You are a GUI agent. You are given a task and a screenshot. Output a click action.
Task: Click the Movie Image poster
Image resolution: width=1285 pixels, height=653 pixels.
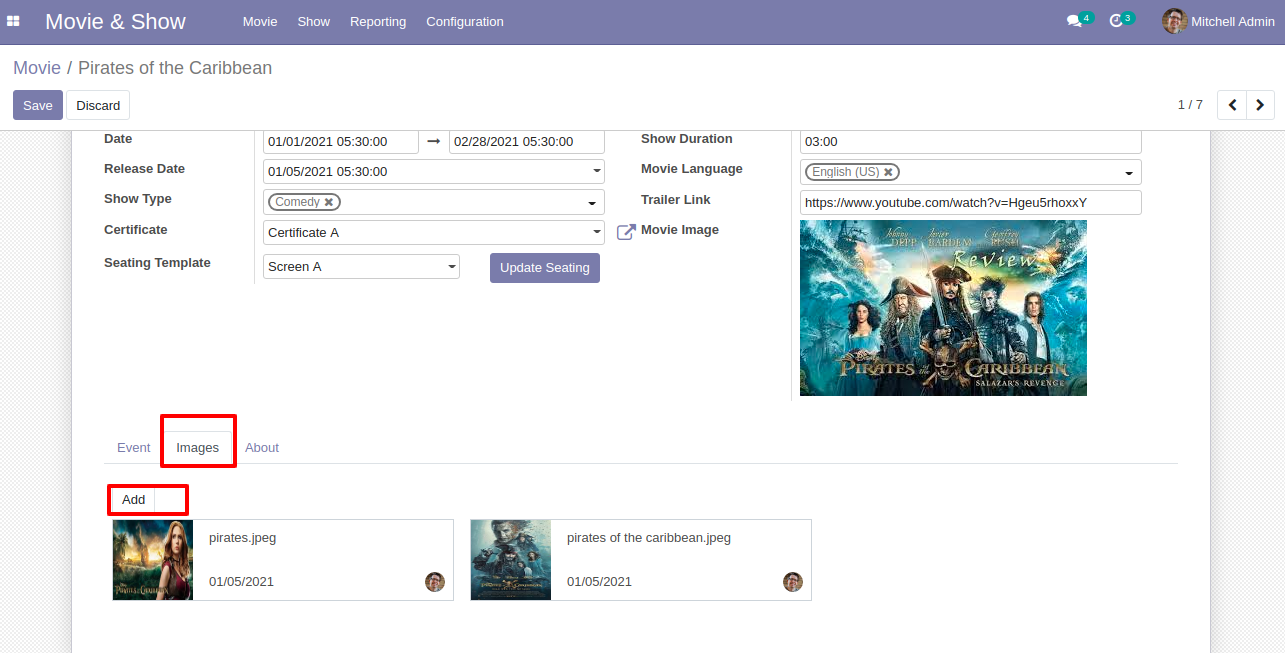click(x=943, y=308)
